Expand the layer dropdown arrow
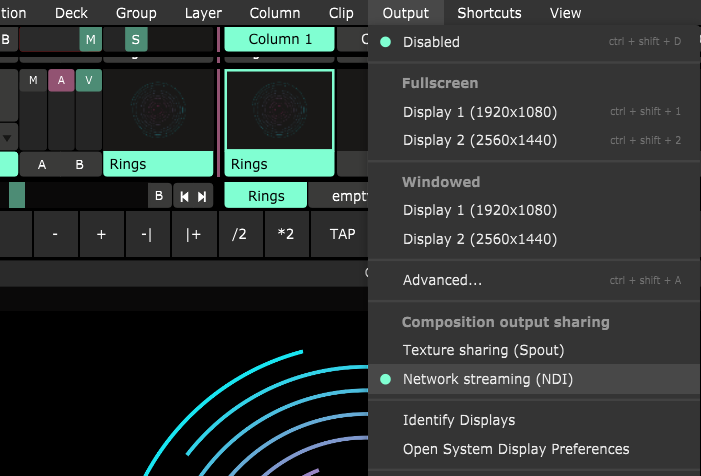This screenshot has height=476, width=701. click(8, 138)
